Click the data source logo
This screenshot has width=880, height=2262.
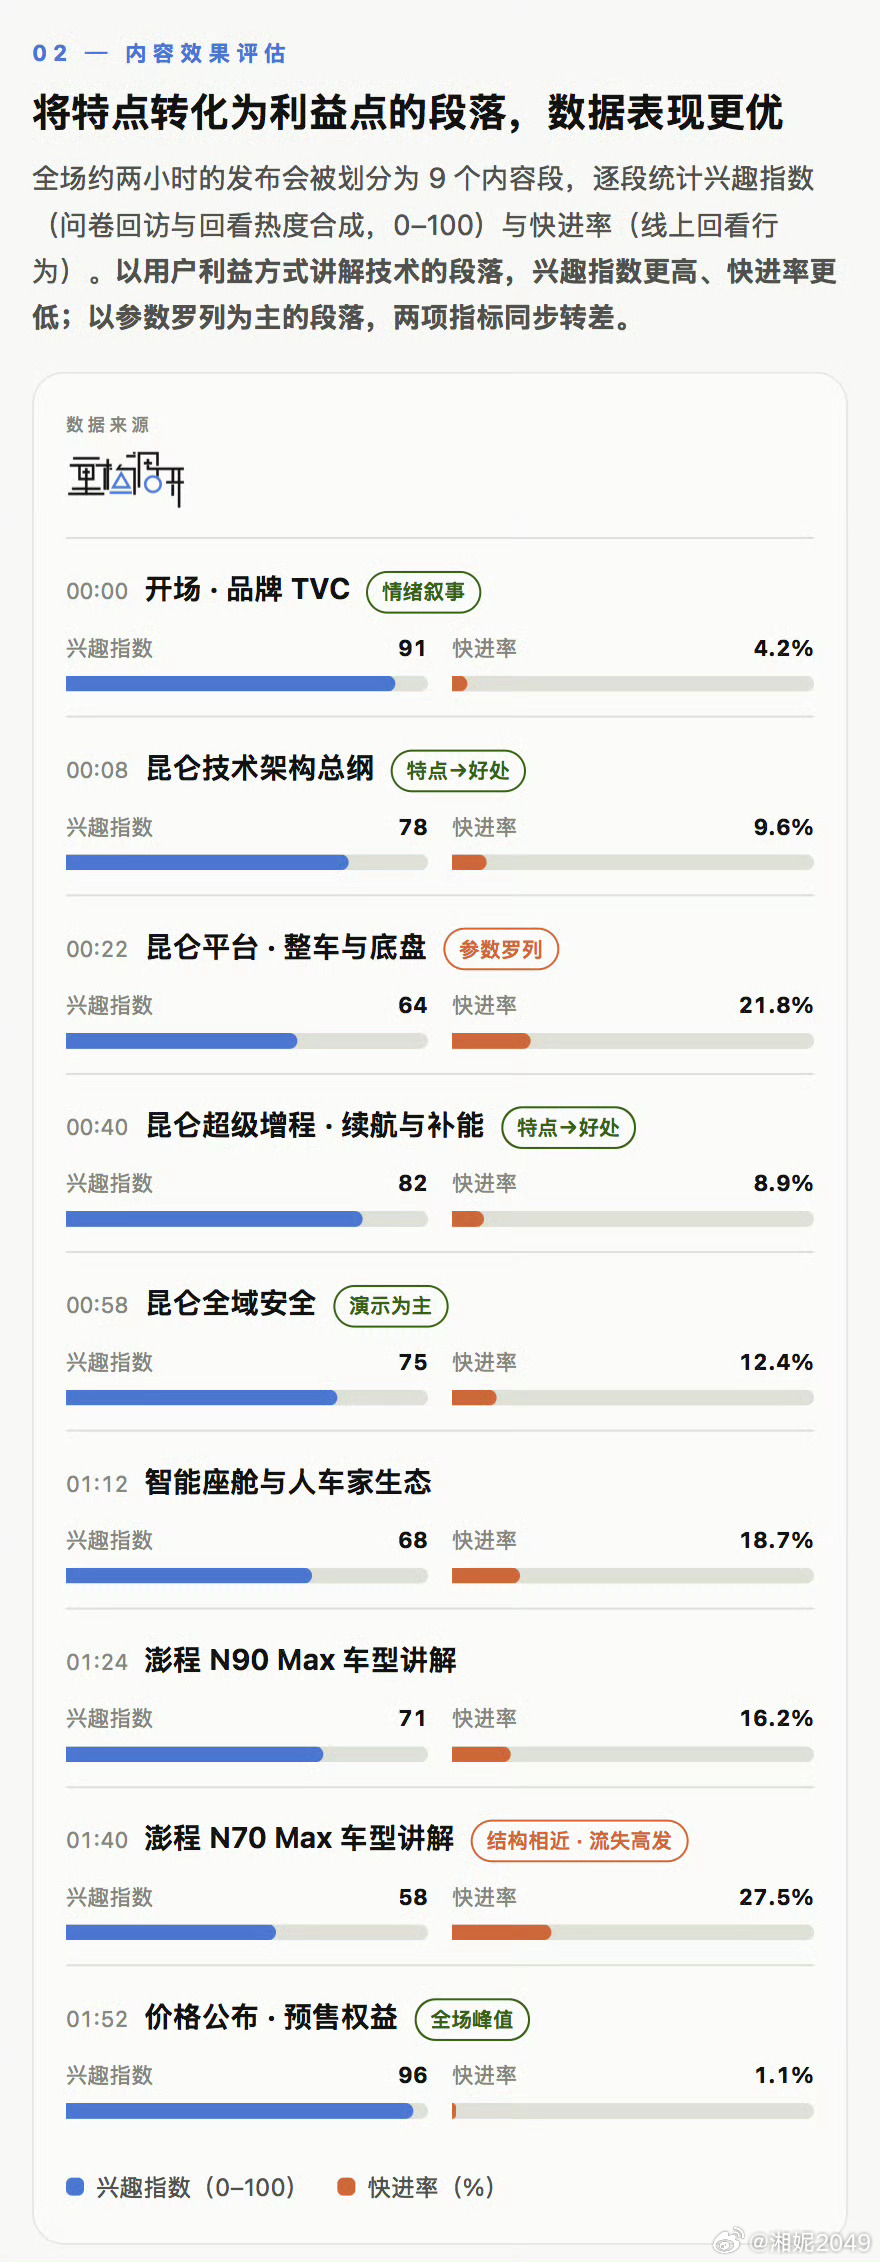[x=126, y=479]
